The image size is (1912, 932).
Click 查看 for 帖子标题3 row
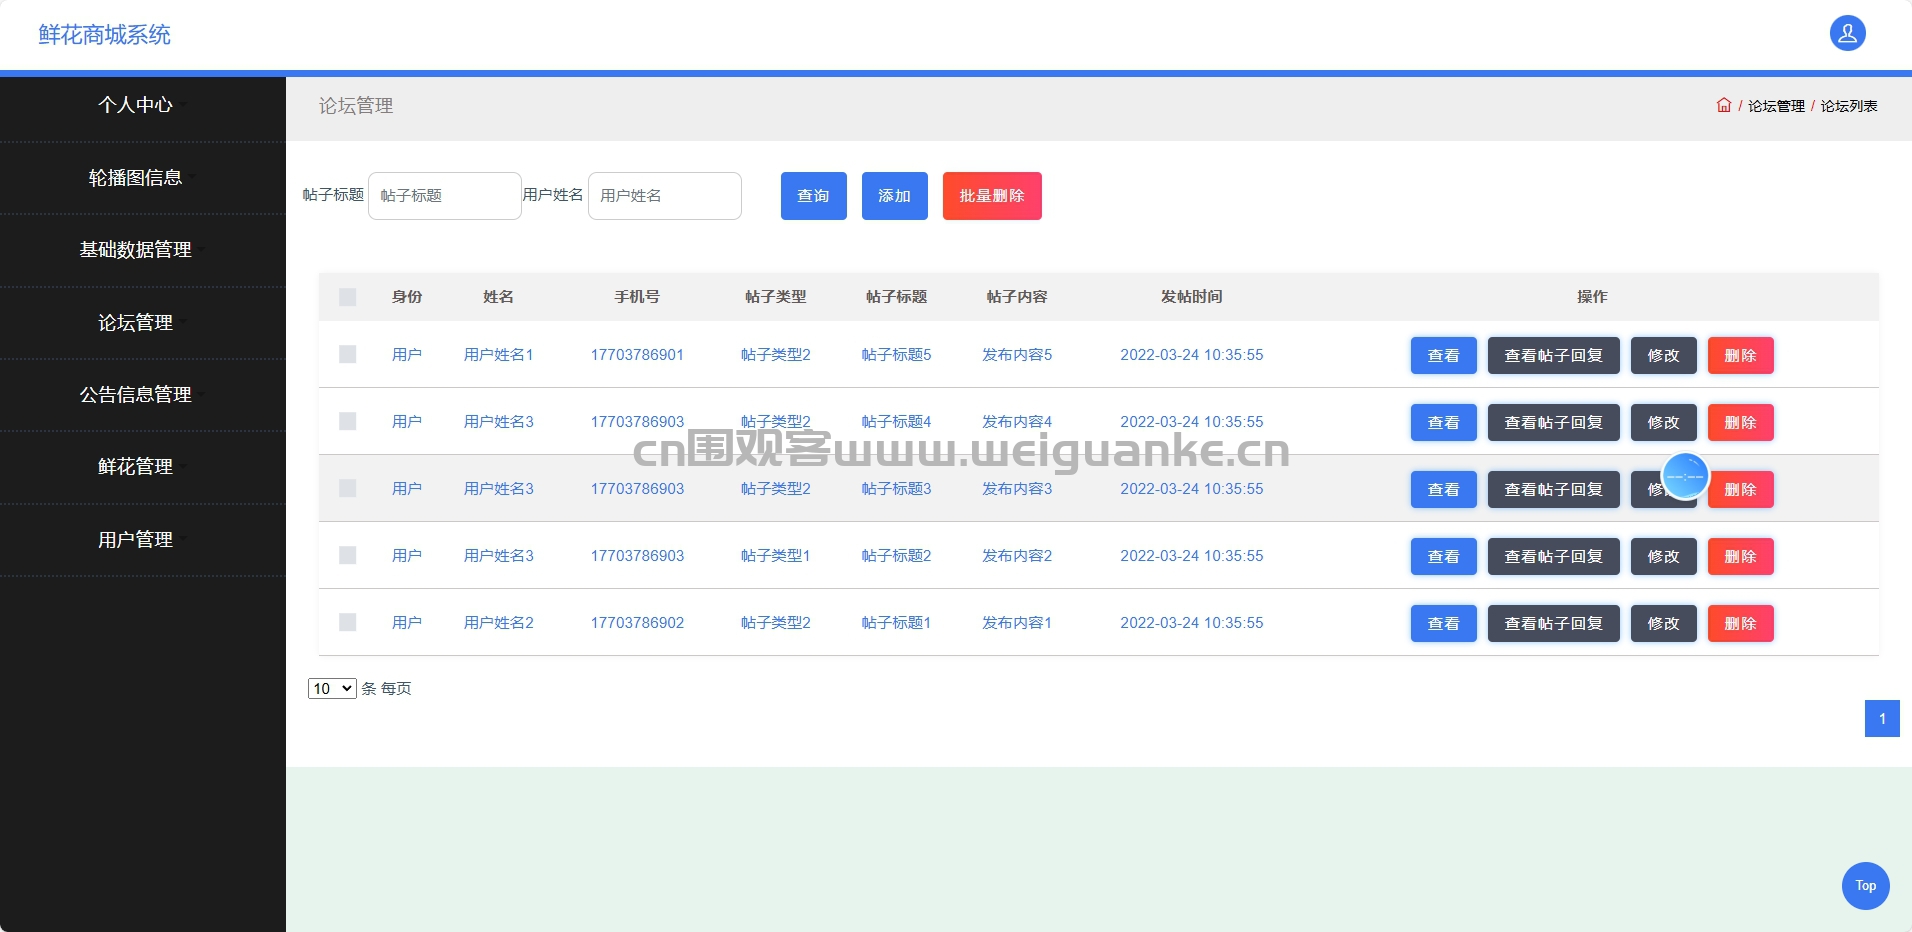coord(1444,489)
